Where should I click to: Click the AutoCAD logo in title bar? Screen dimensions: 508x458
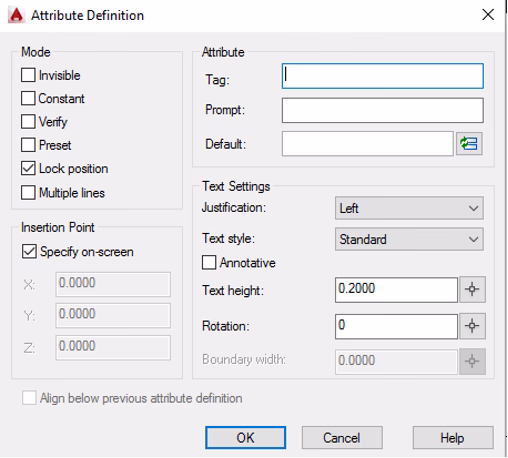tap(16, 15)
